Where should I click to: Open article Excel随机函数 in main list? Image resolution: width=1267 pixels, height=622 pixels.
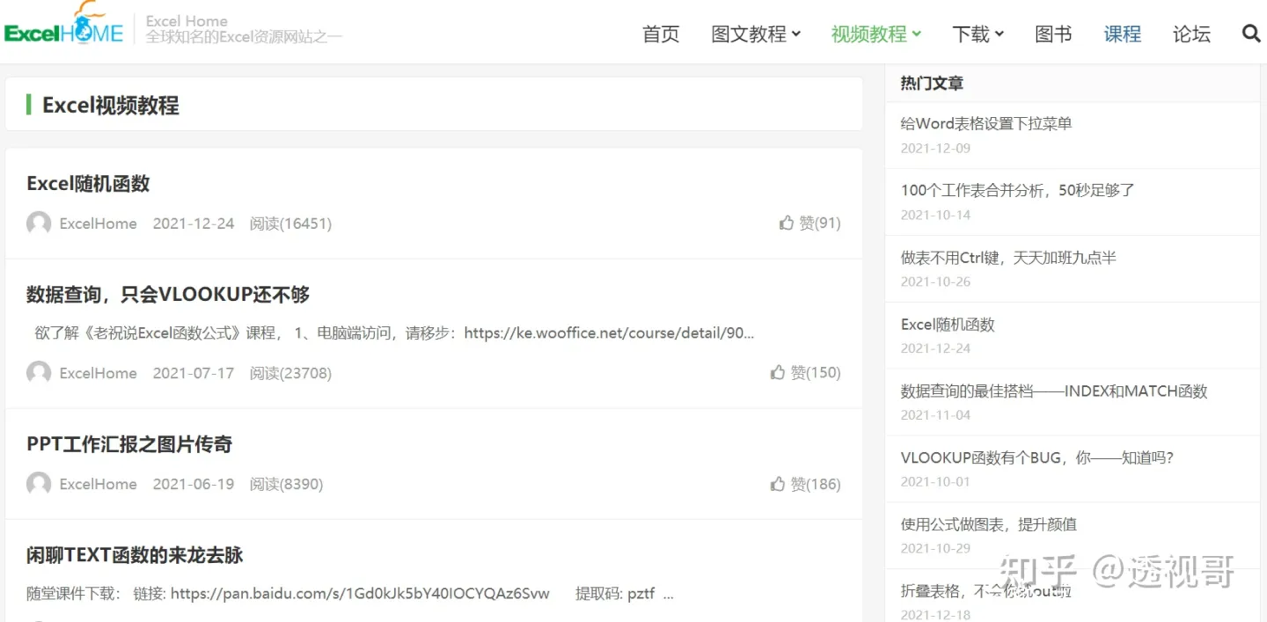88,184
